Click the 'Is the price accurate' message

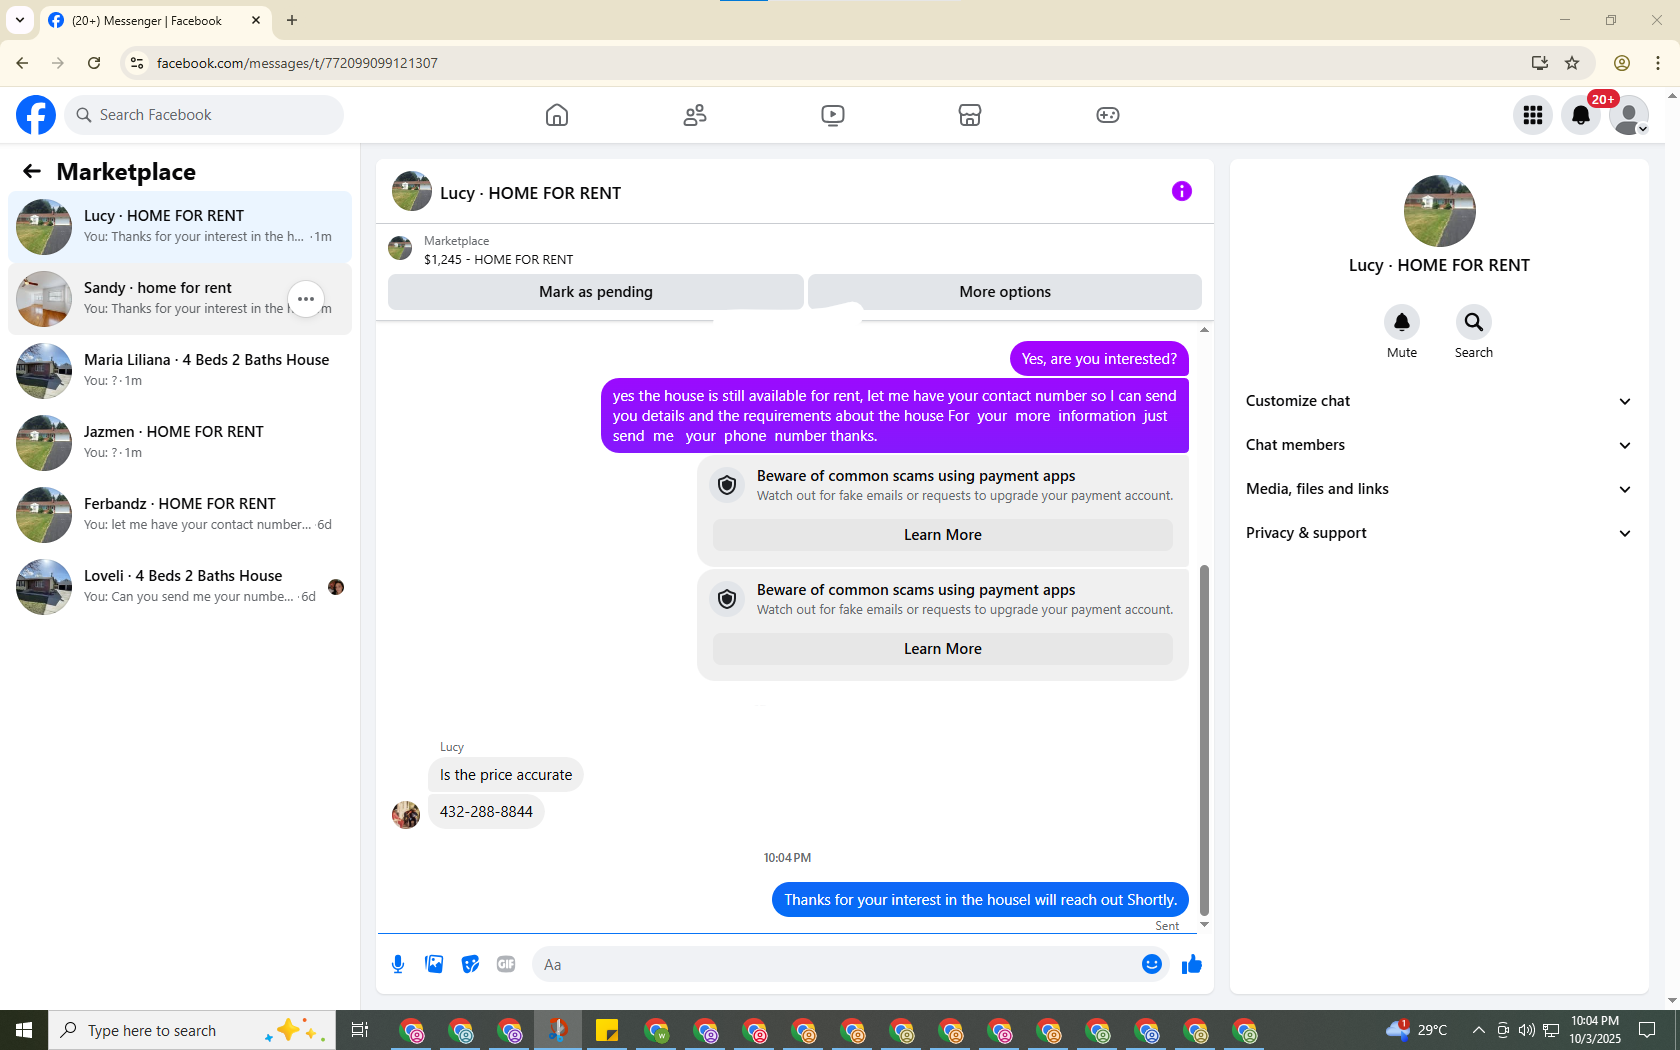coord(506,775)
